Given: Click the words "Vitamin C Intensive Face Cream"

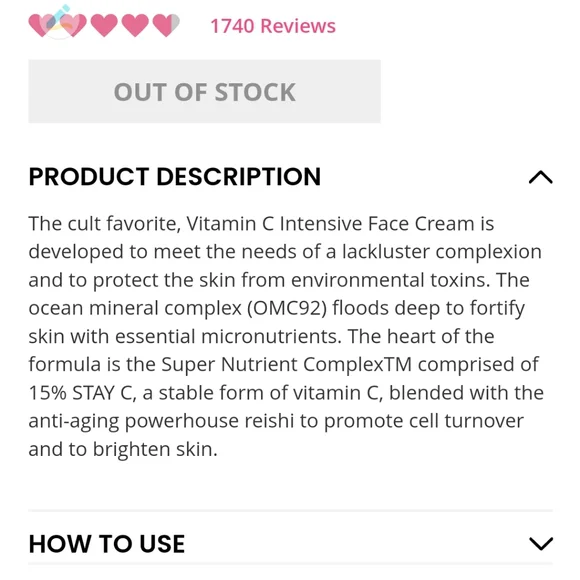Looking at the screenshot, I should [330, 224].
